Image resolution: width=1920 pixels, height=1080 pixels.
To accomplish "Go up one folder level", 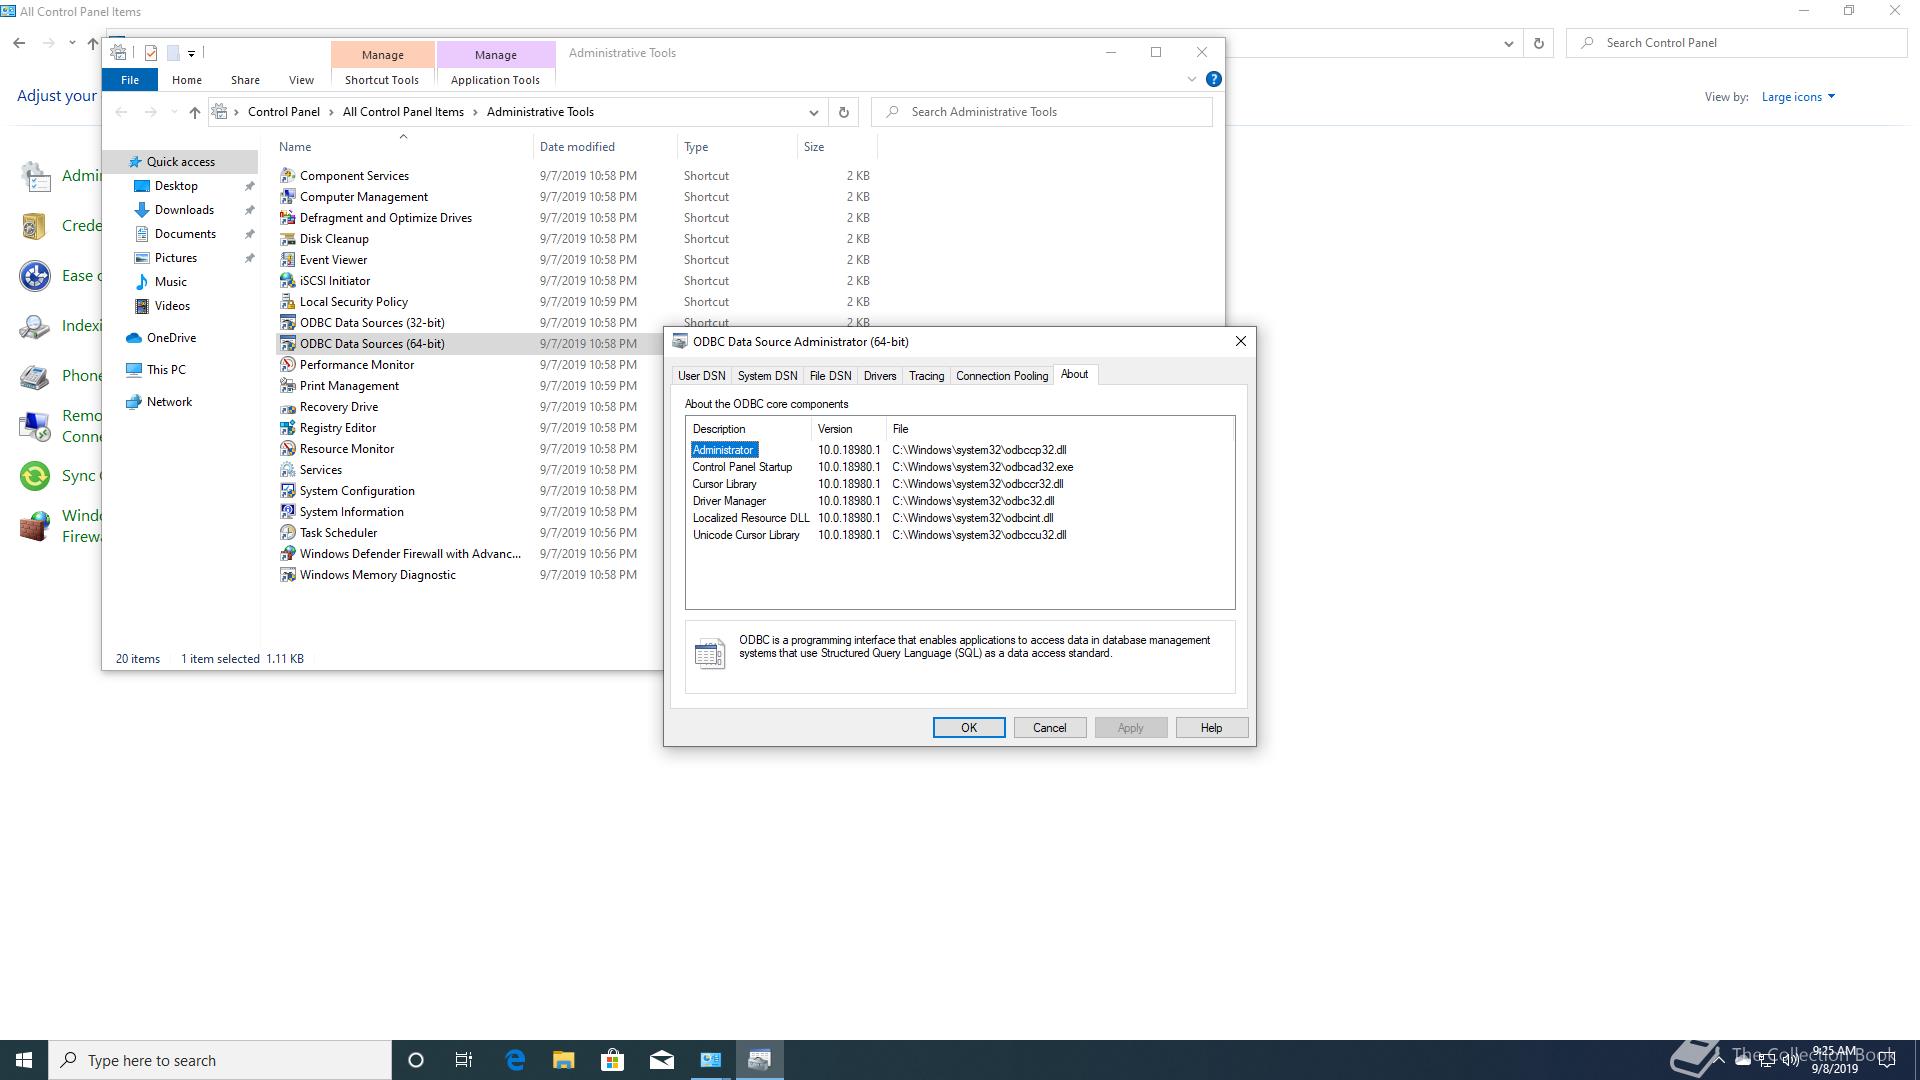I will click(x=195, y=112).
